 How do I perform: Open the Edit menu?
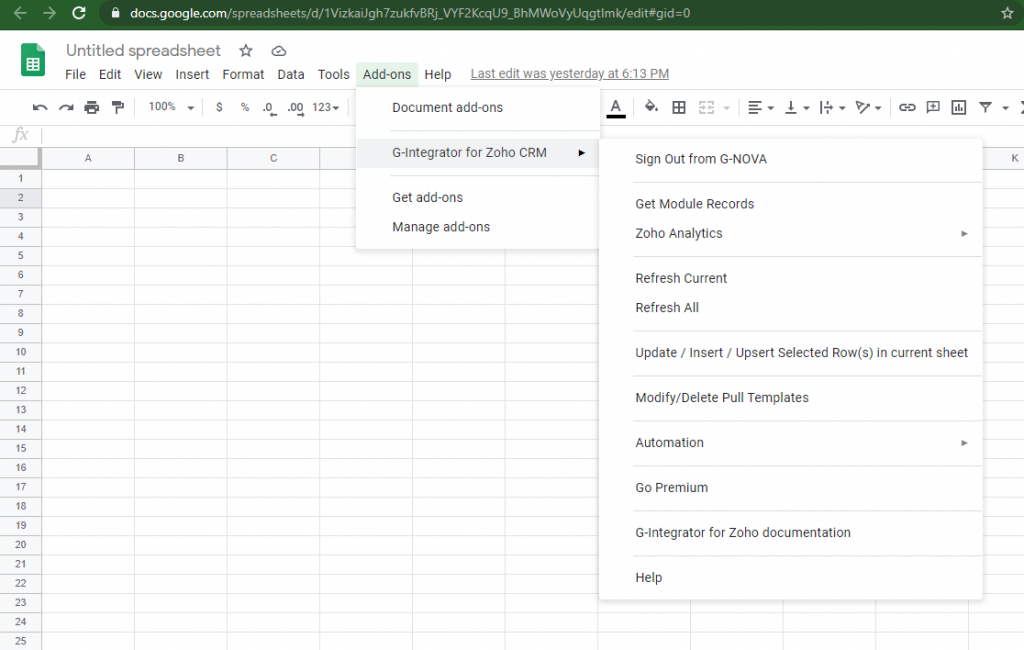pos(110,74)
